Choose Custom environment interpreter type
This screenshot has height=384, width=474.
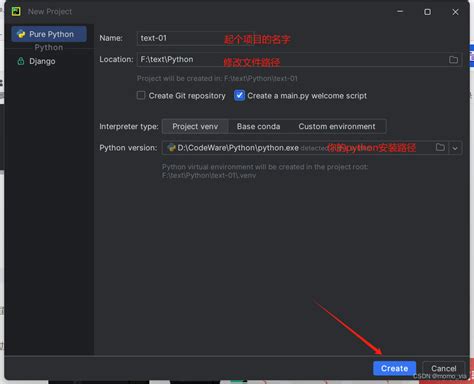coord(337,126)
